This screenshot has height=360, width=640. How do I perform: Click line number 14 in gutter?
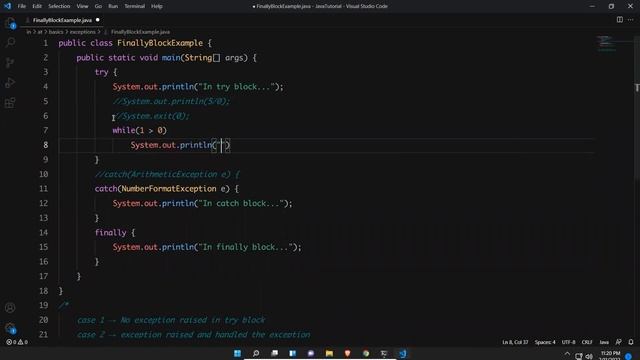[43, 232]
